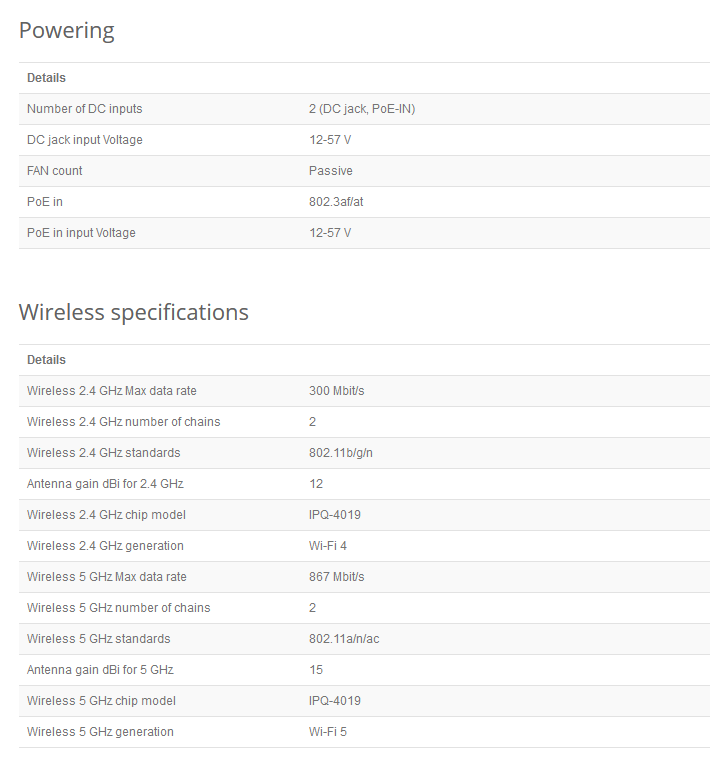
Task: Select the Passive value text
Action: (331, 171)
